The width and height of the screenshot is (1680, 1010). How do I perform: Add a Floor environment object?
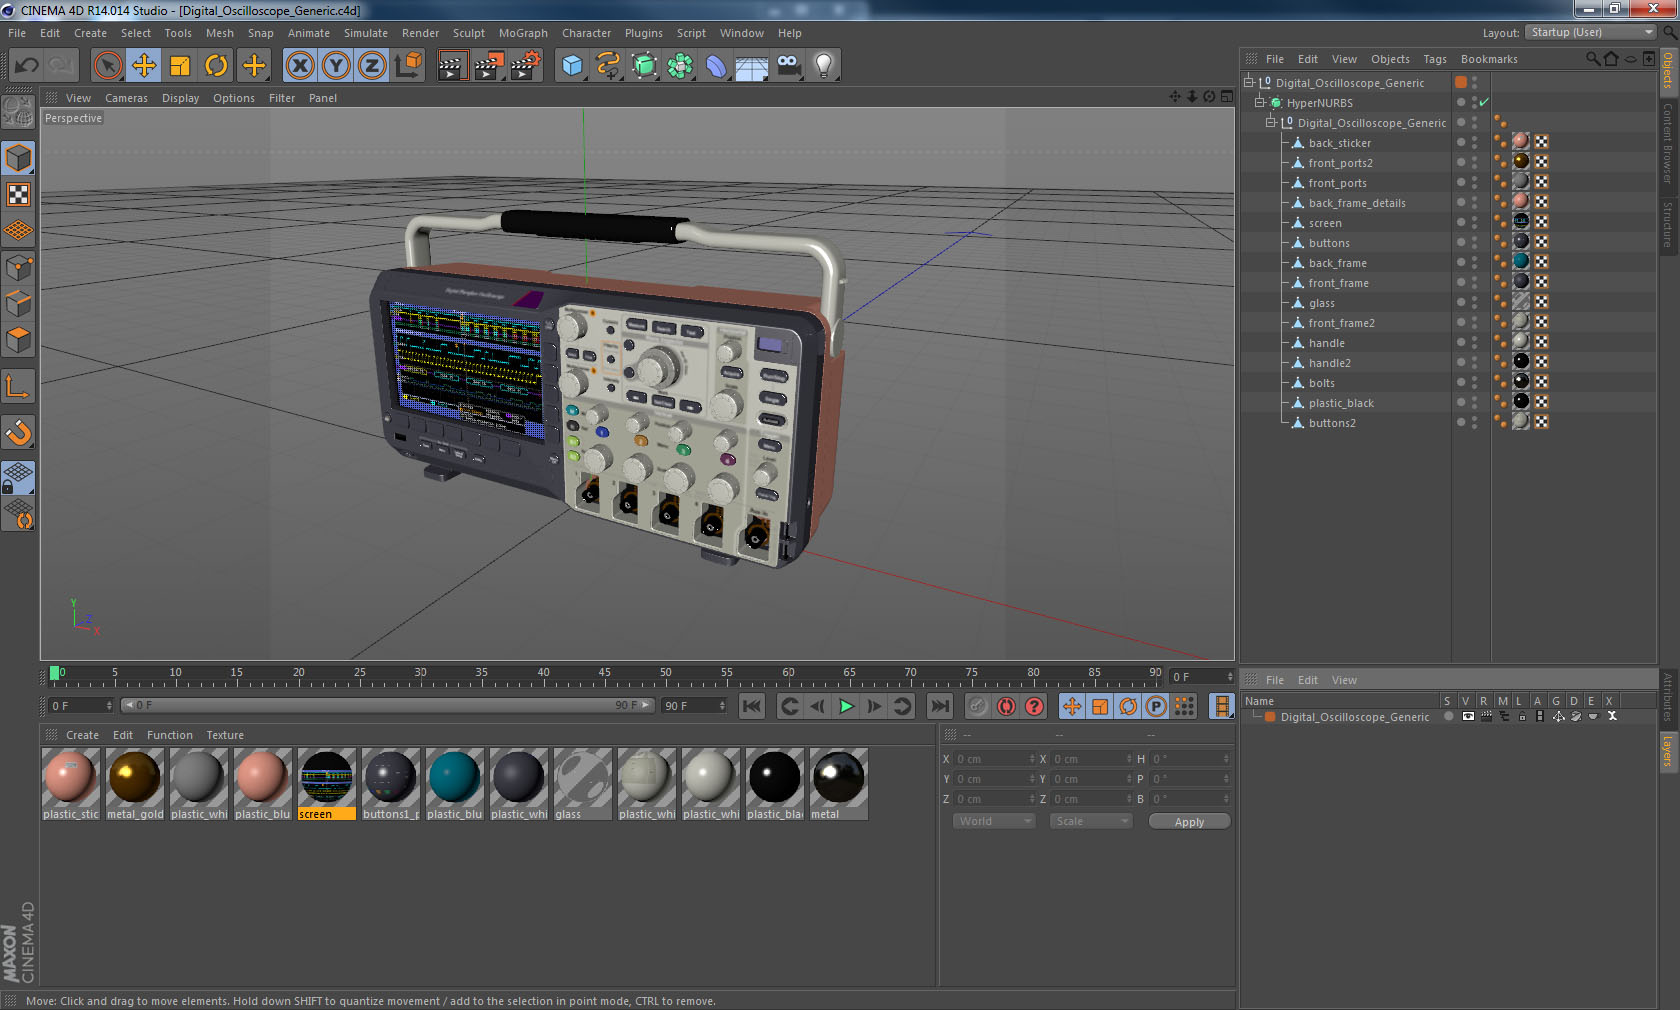752,66
